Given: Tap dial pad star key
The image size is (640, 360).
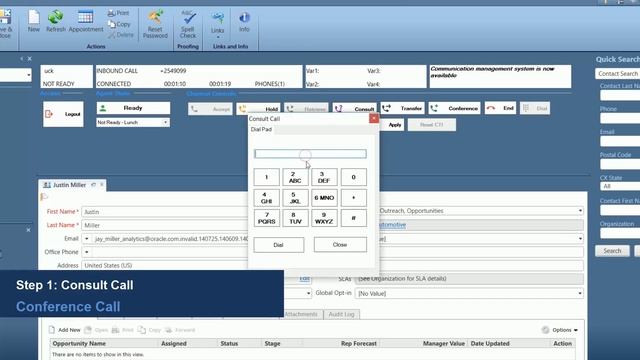Looking at the screenshot, I should pos(353,198).
